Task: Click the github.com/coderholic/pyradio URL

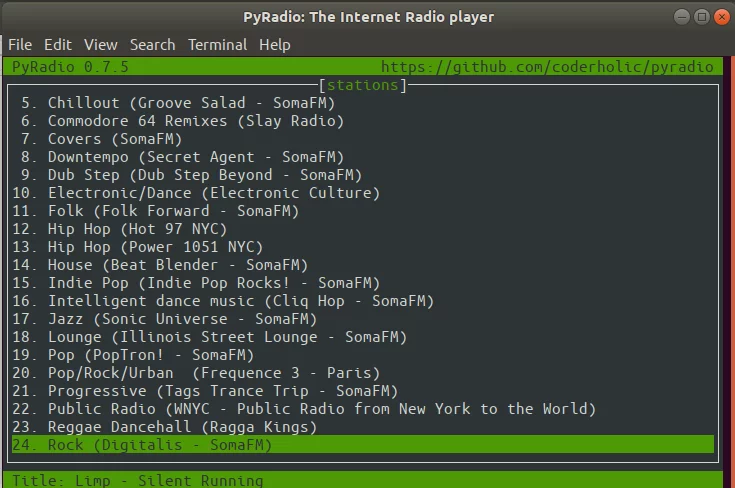Action: (547, 67)
